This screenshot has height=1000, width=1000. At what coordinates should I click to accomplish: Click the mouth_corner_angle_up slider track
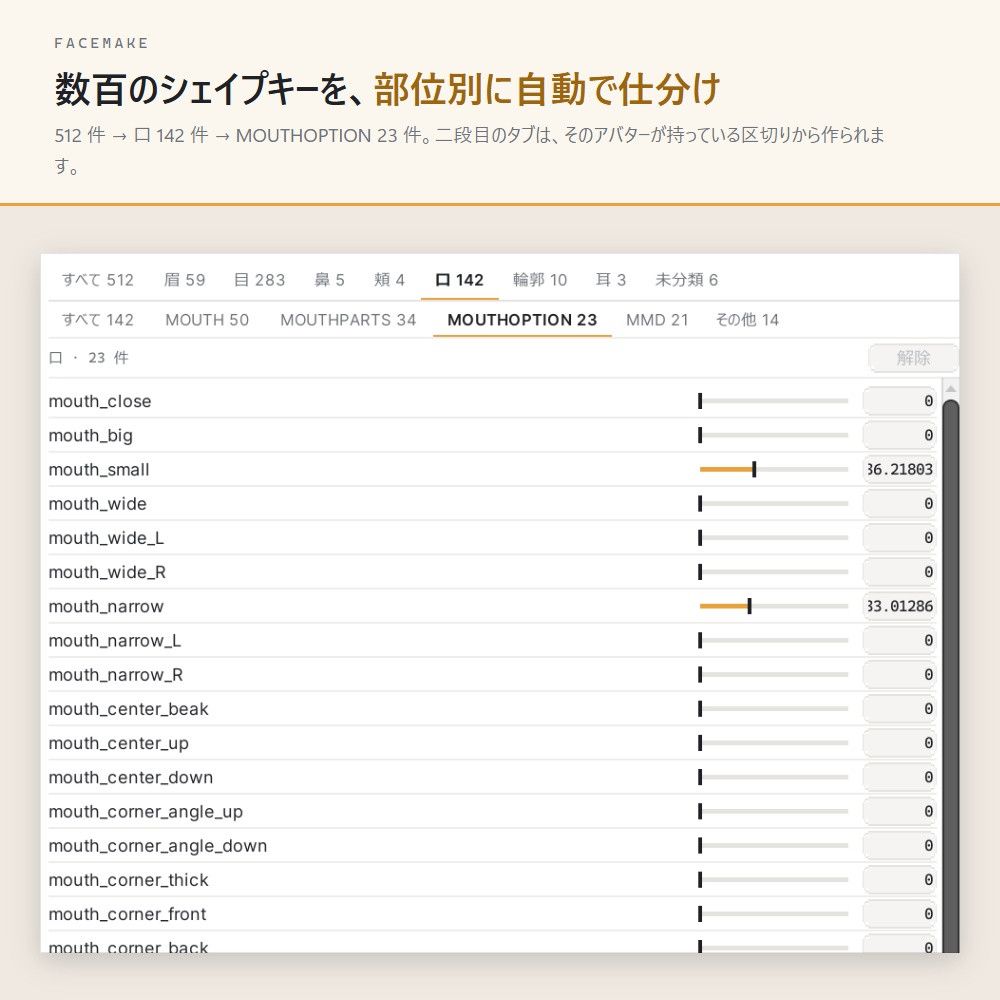pos(774,811)
